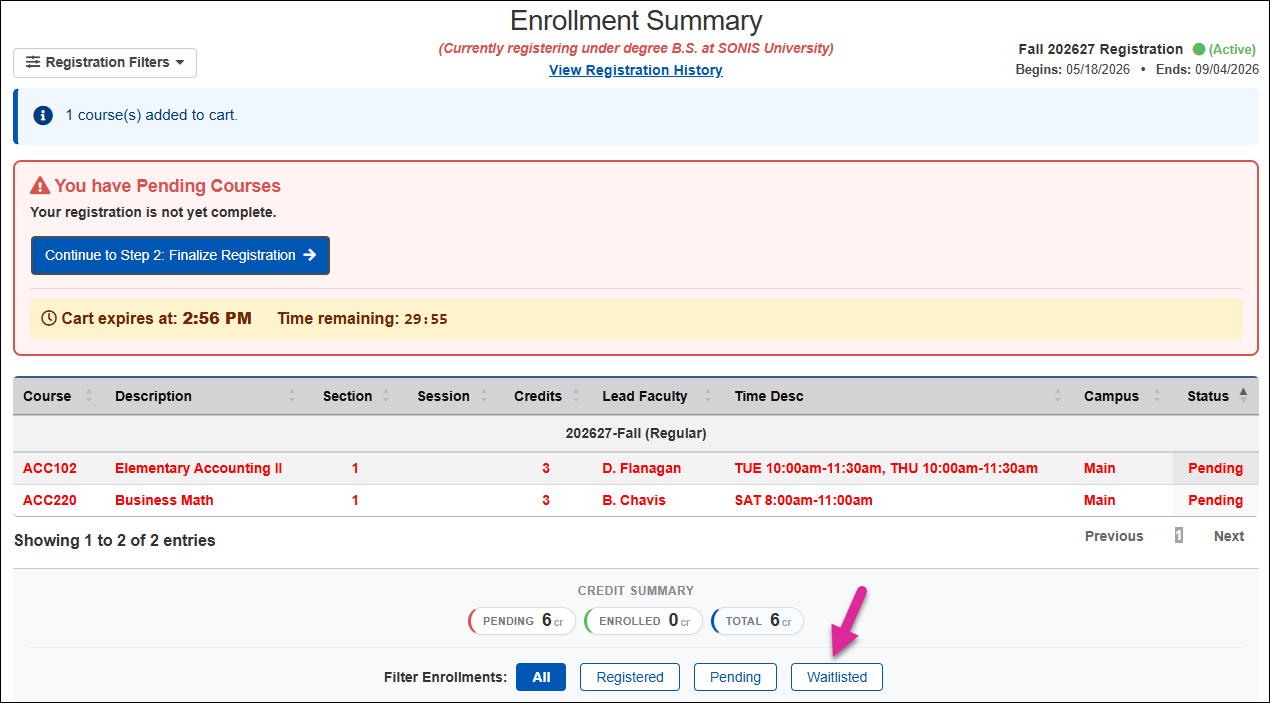Click the sliders icon on Registration Filters
The height and width of the screenshot is (703, 1270).
(x=33, y=62)
